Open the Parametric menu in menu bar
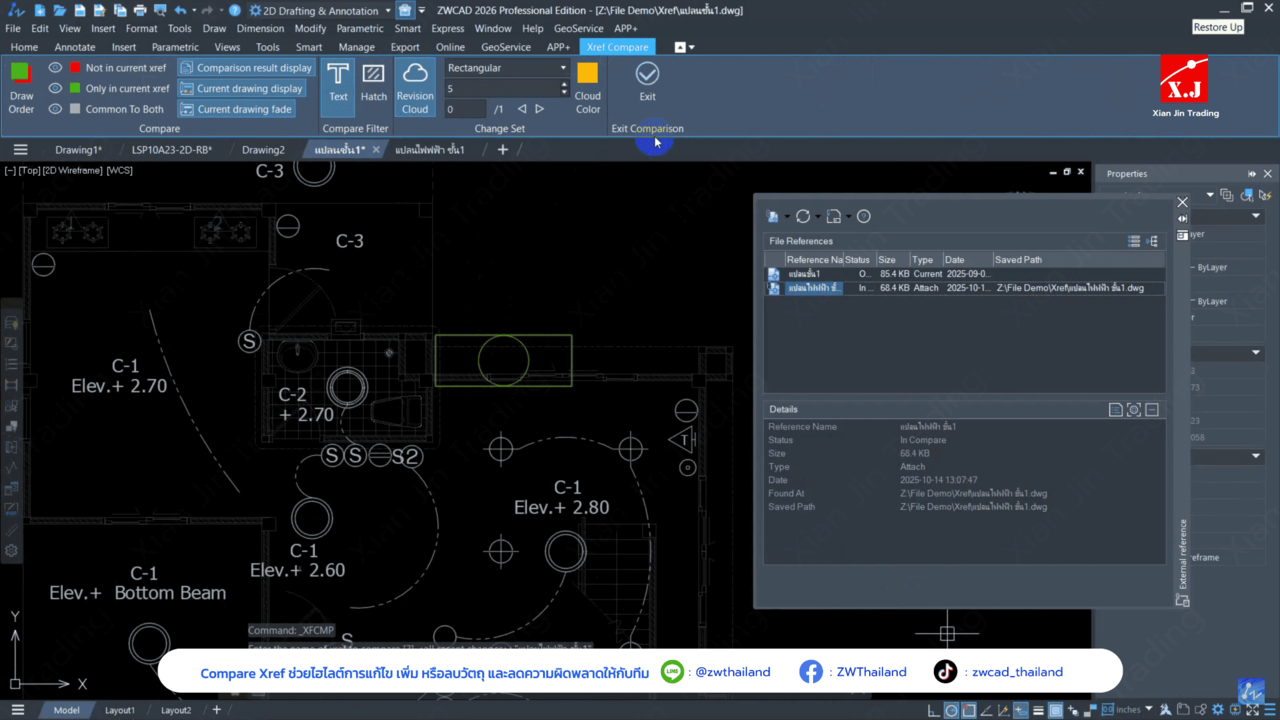This screenshot has height=720, width=1280. pyautogui.click(x=360, y=29)
